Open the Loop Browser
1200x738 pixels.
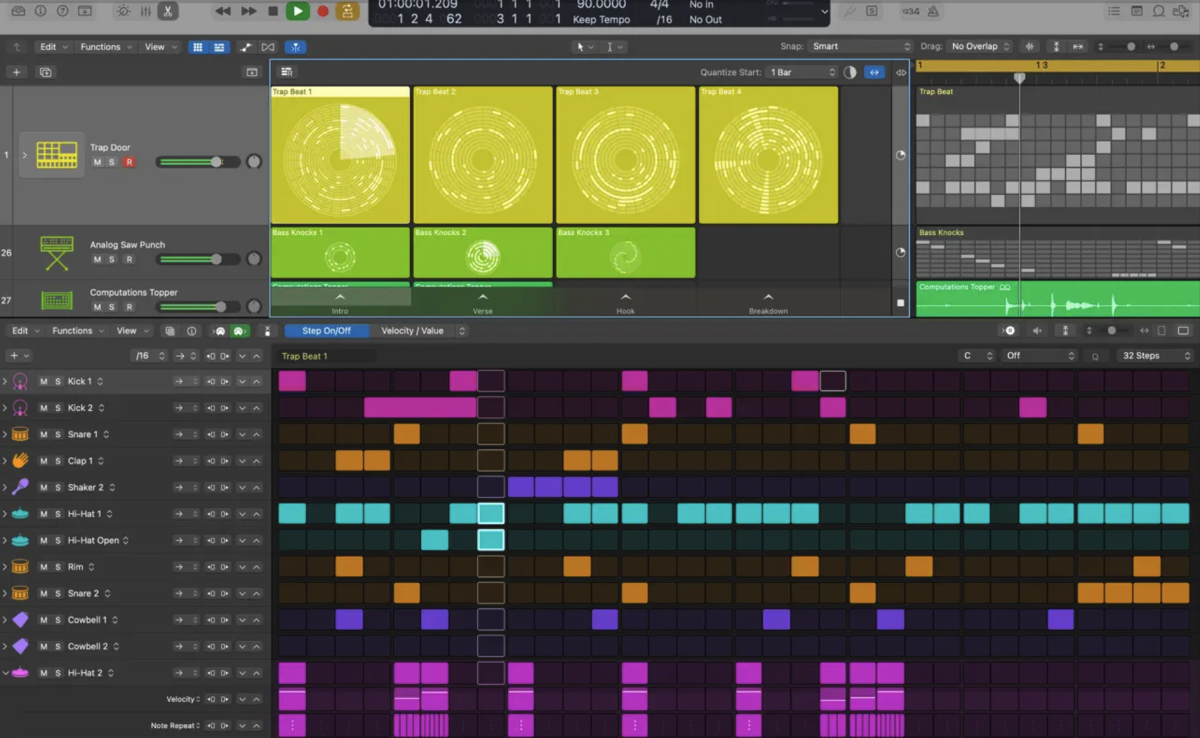click(1160, 11)
